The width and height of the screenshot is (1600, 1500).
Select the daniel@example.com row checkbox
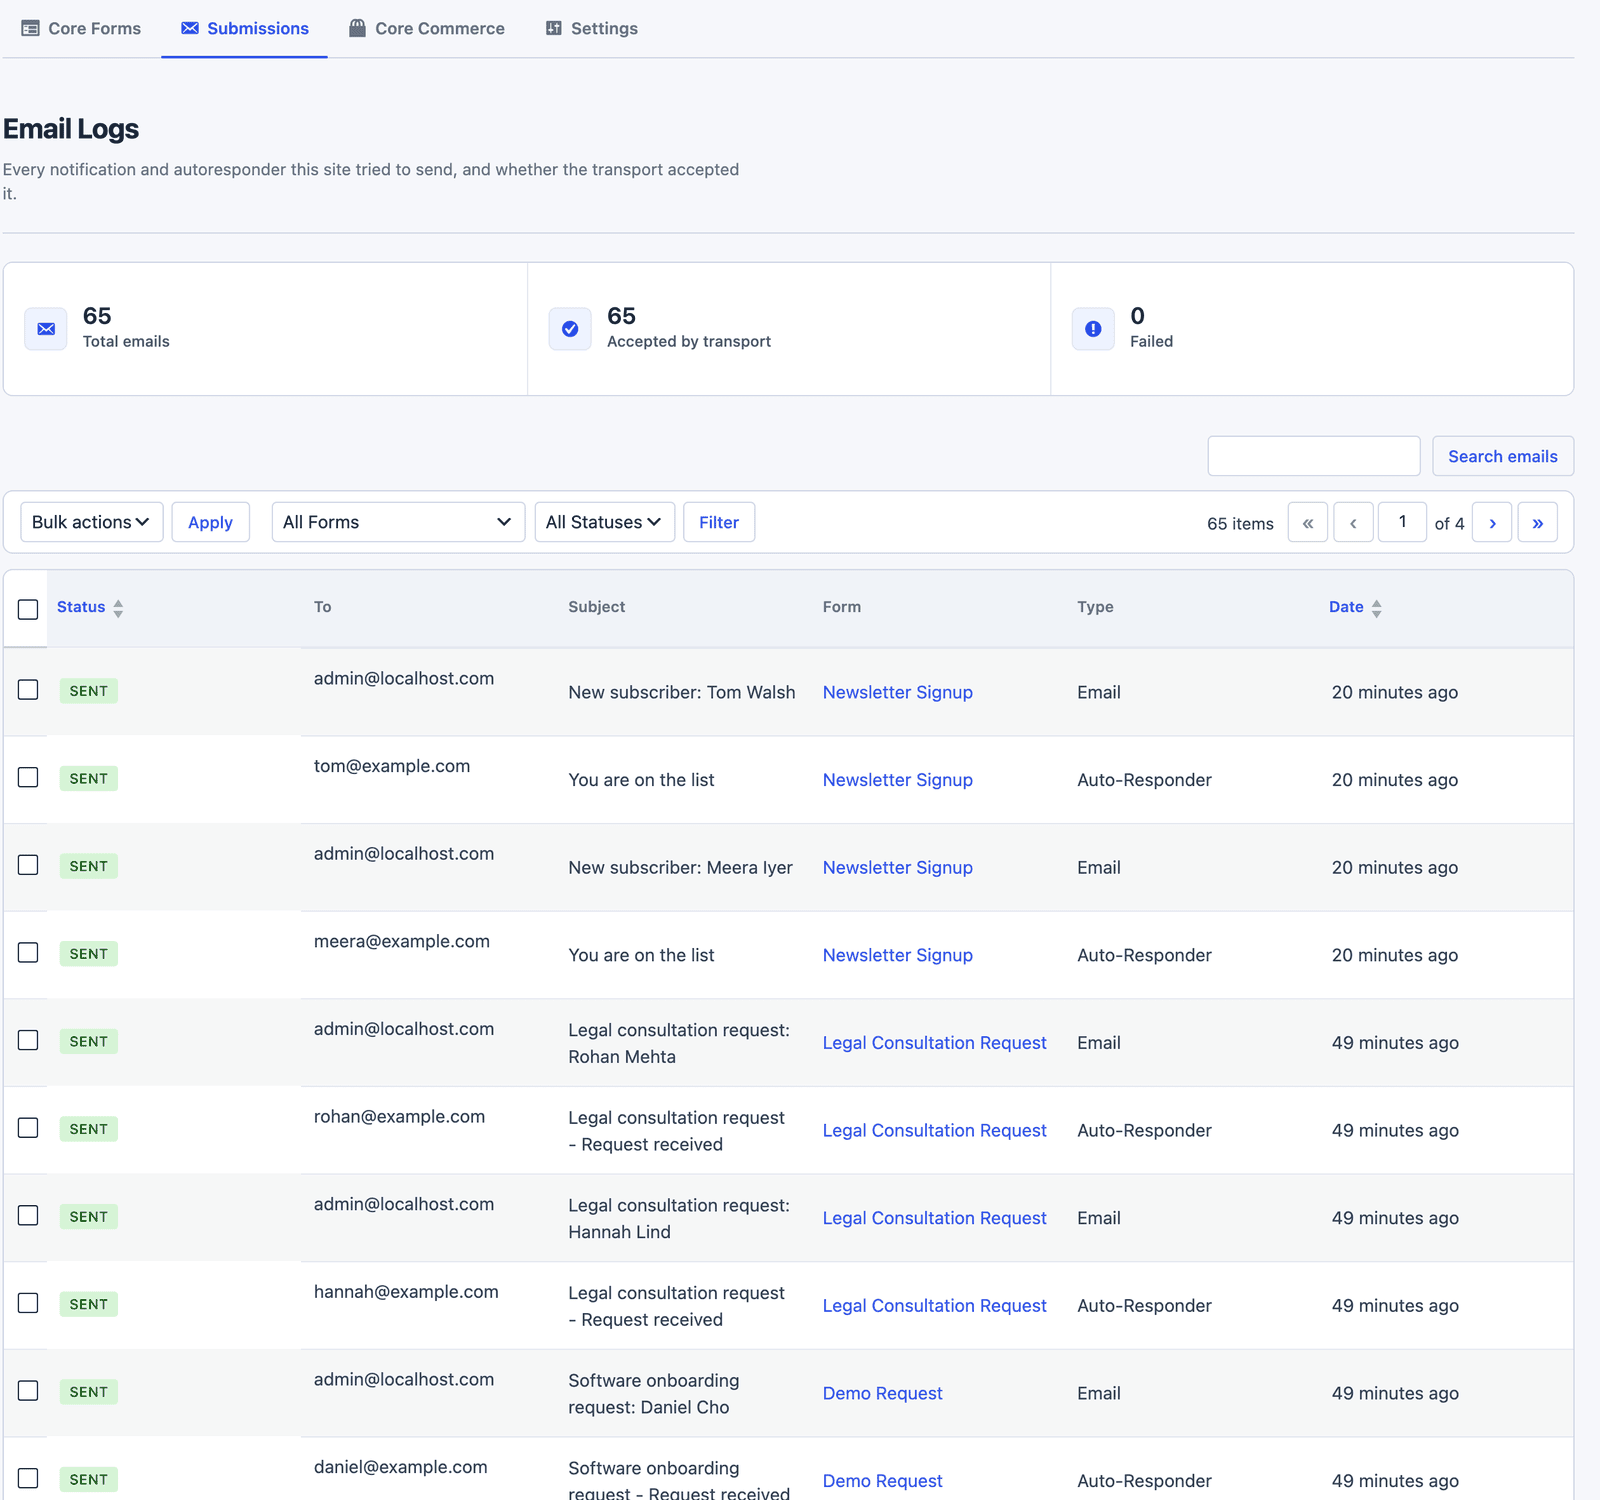(x=28, y=1478)
